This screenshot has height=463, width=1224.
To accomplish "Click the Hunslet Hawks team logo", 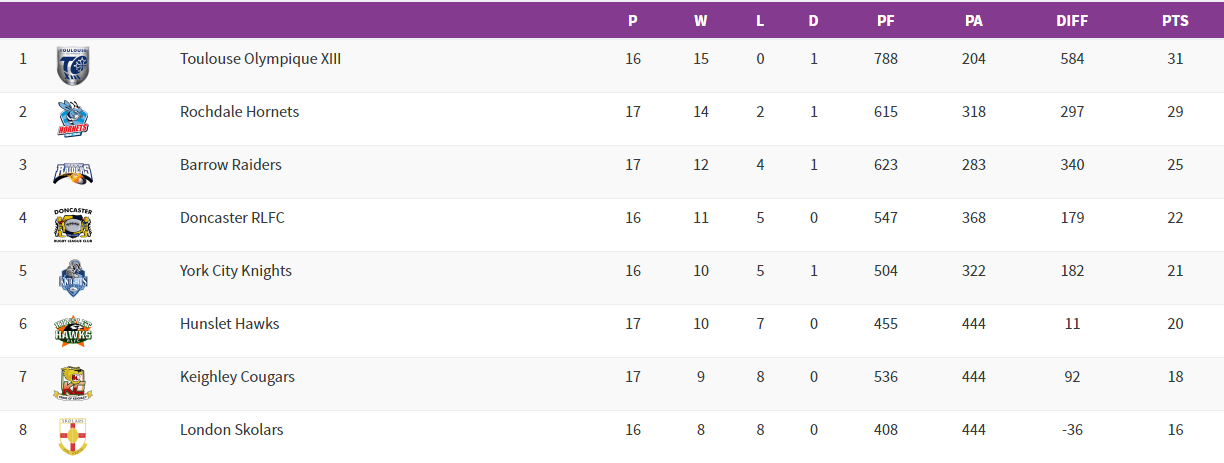I will [73, 331].
